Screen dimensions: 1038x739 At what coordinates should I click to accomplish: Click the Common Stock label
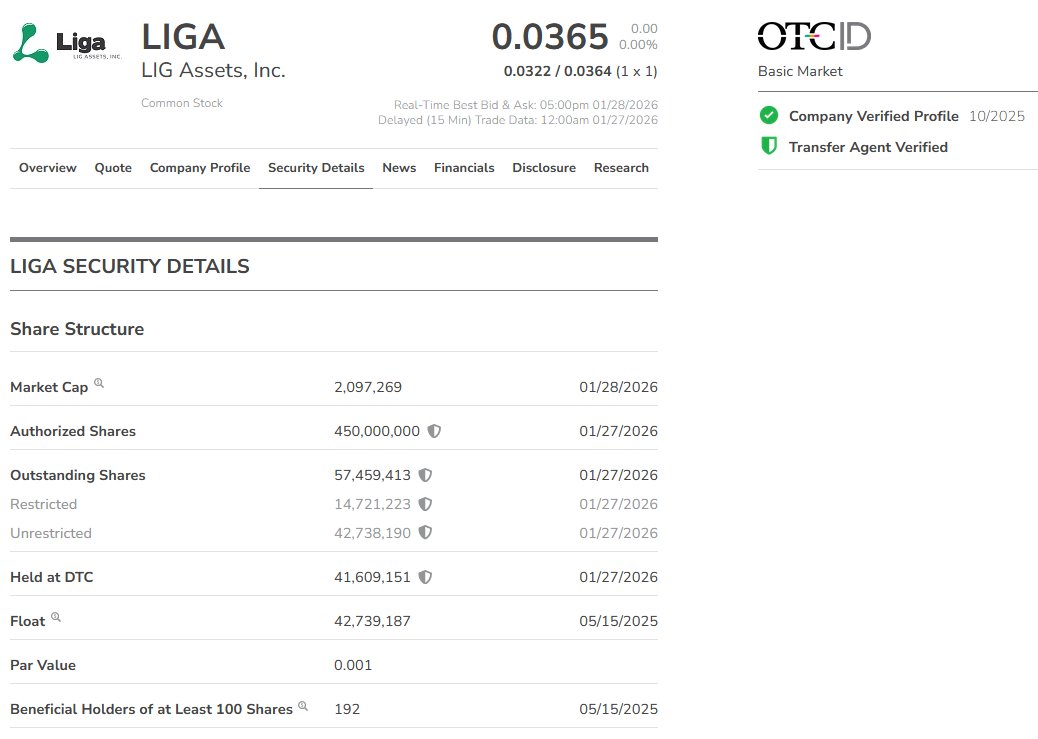pyautogui.click(x=182, y=103)
